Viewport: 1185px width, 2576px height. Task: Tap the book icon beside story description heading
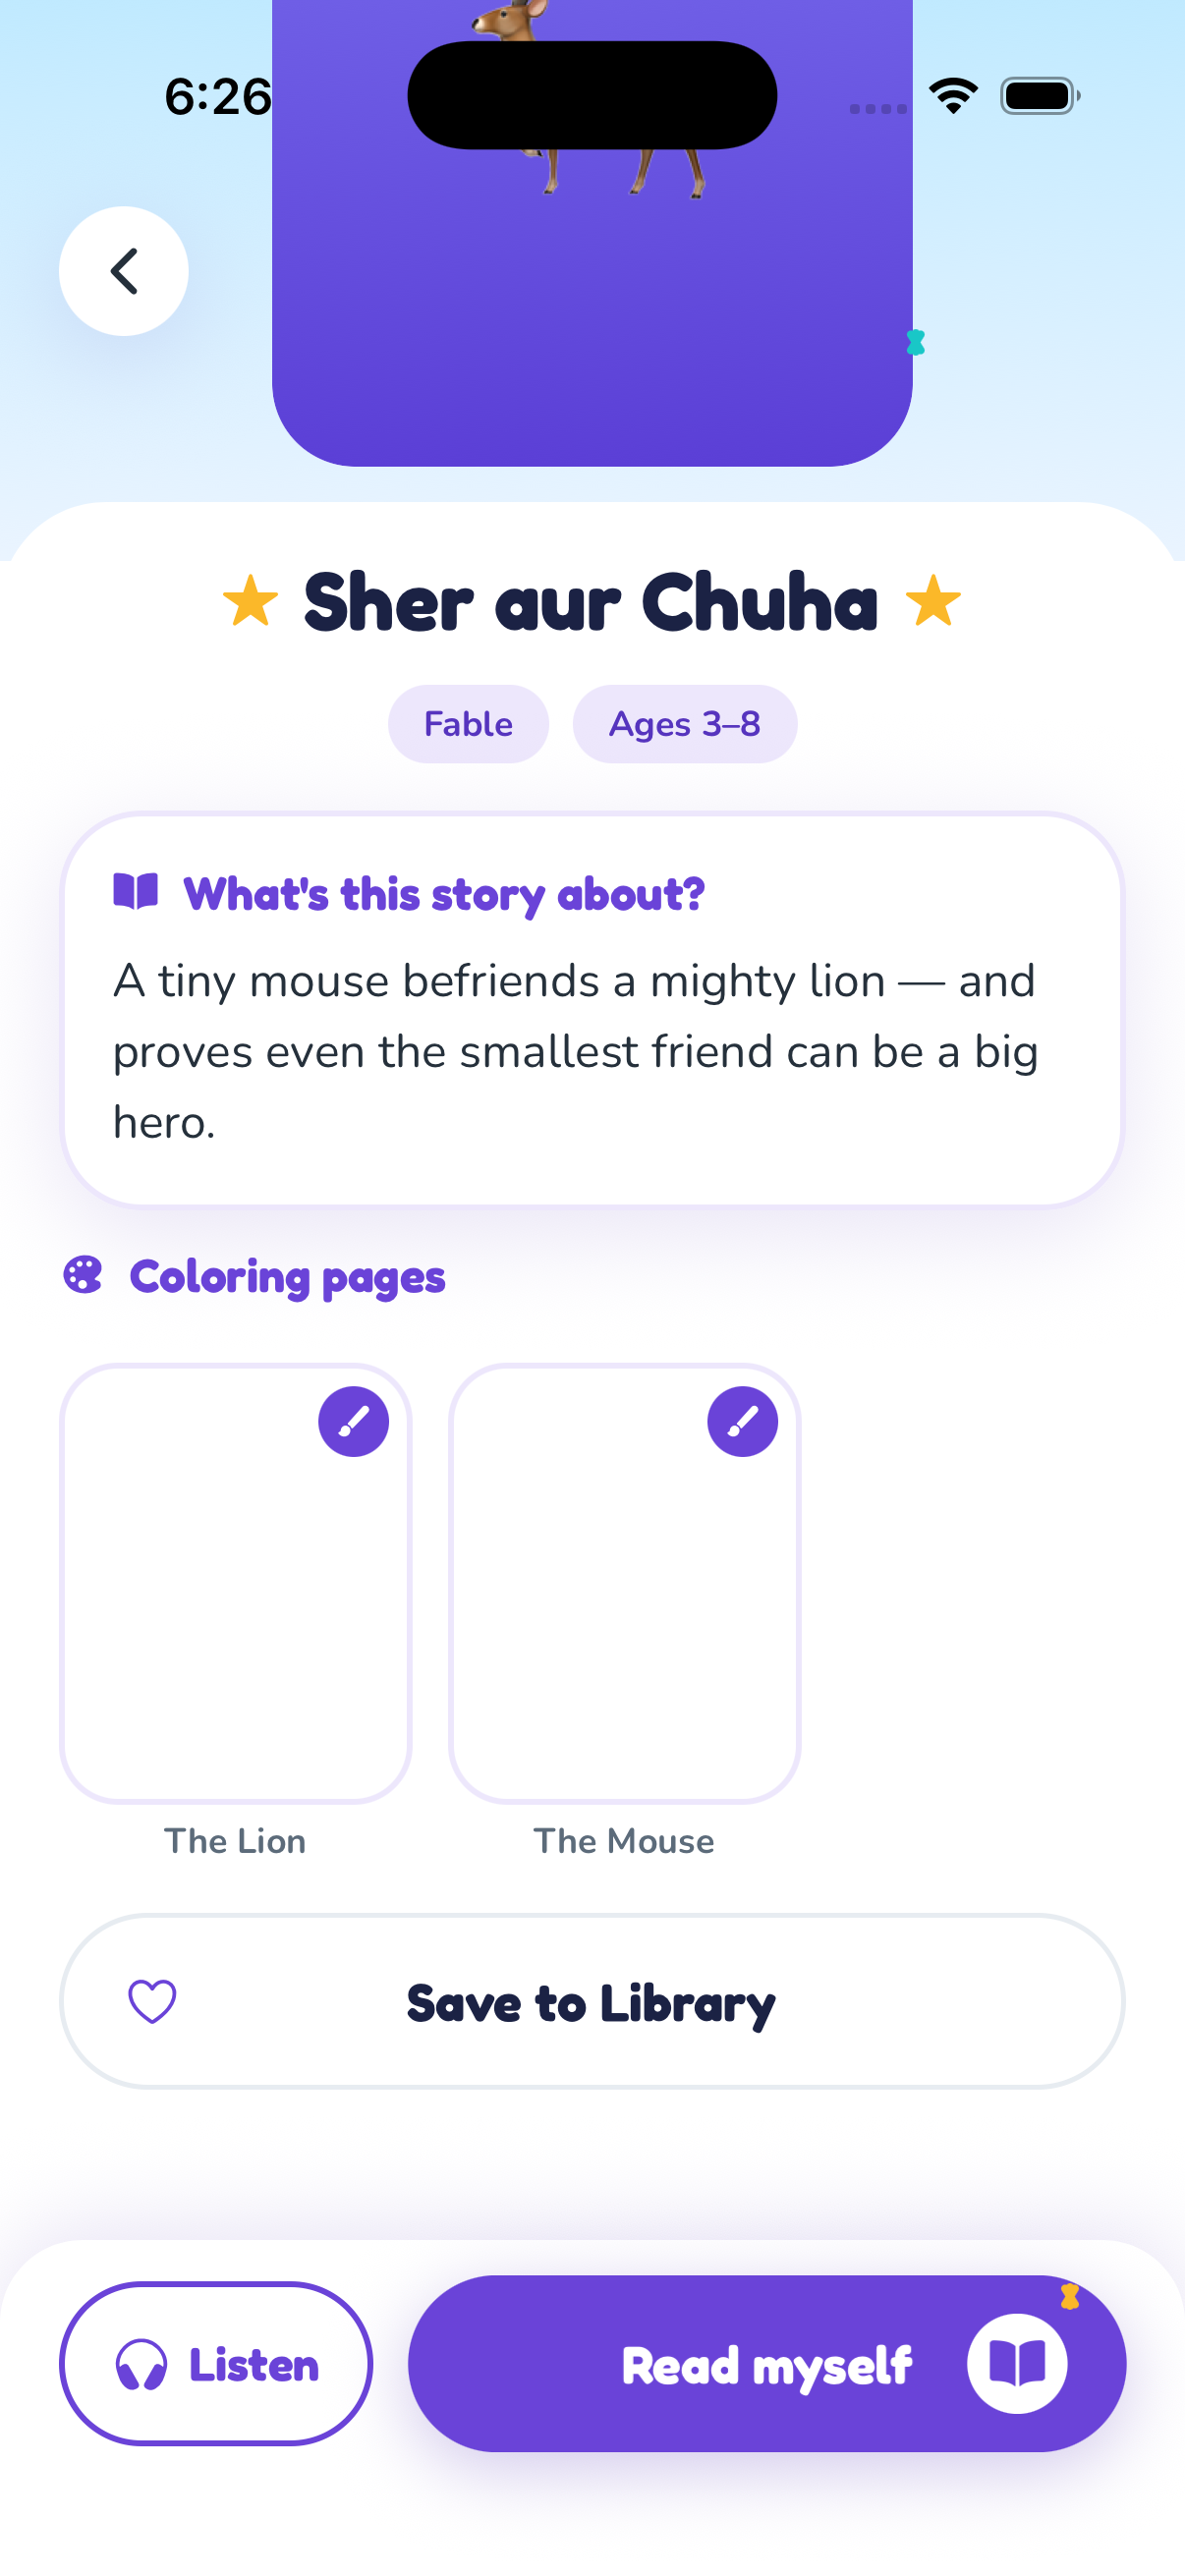[136, 891]
